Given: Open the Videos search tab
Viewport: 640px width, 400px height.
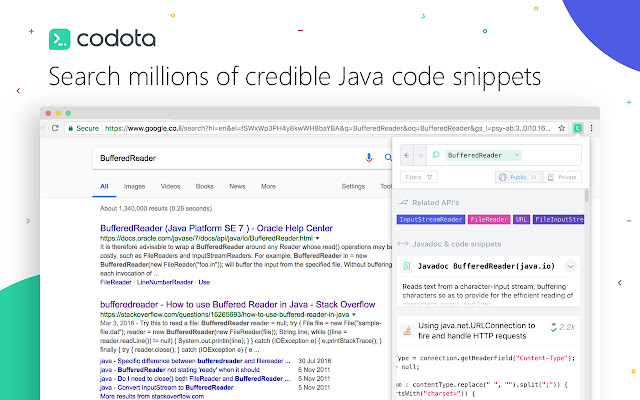Looking at the screenshot, I should (x=170, y=186).
